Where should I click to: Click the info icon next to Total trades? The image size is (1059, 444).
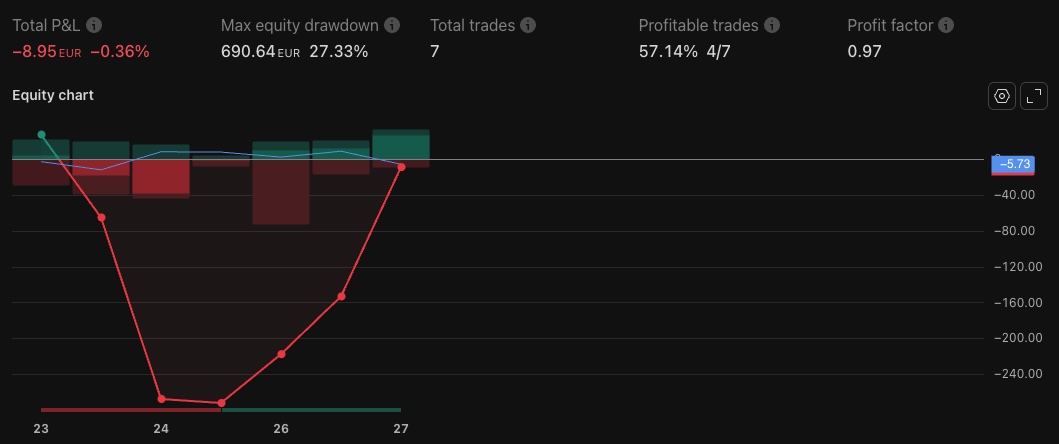(528, 25)
